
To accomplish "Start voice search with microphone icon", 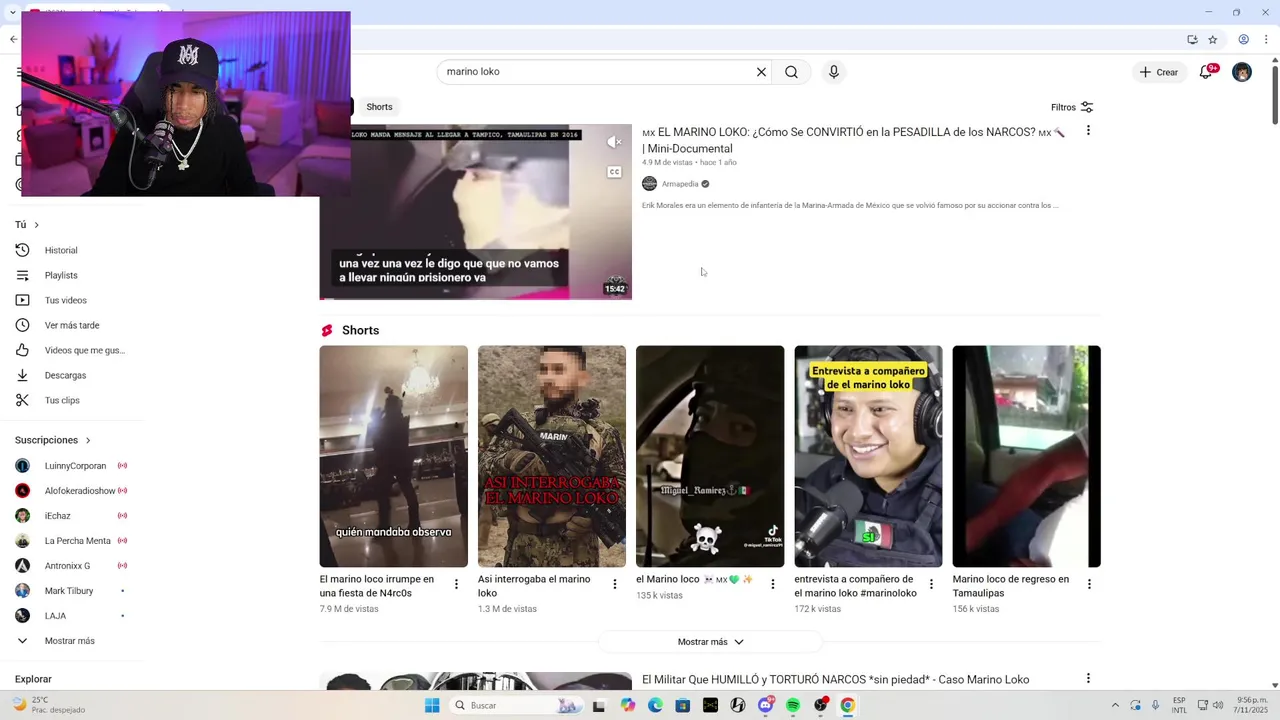I will tap(834, 72).
